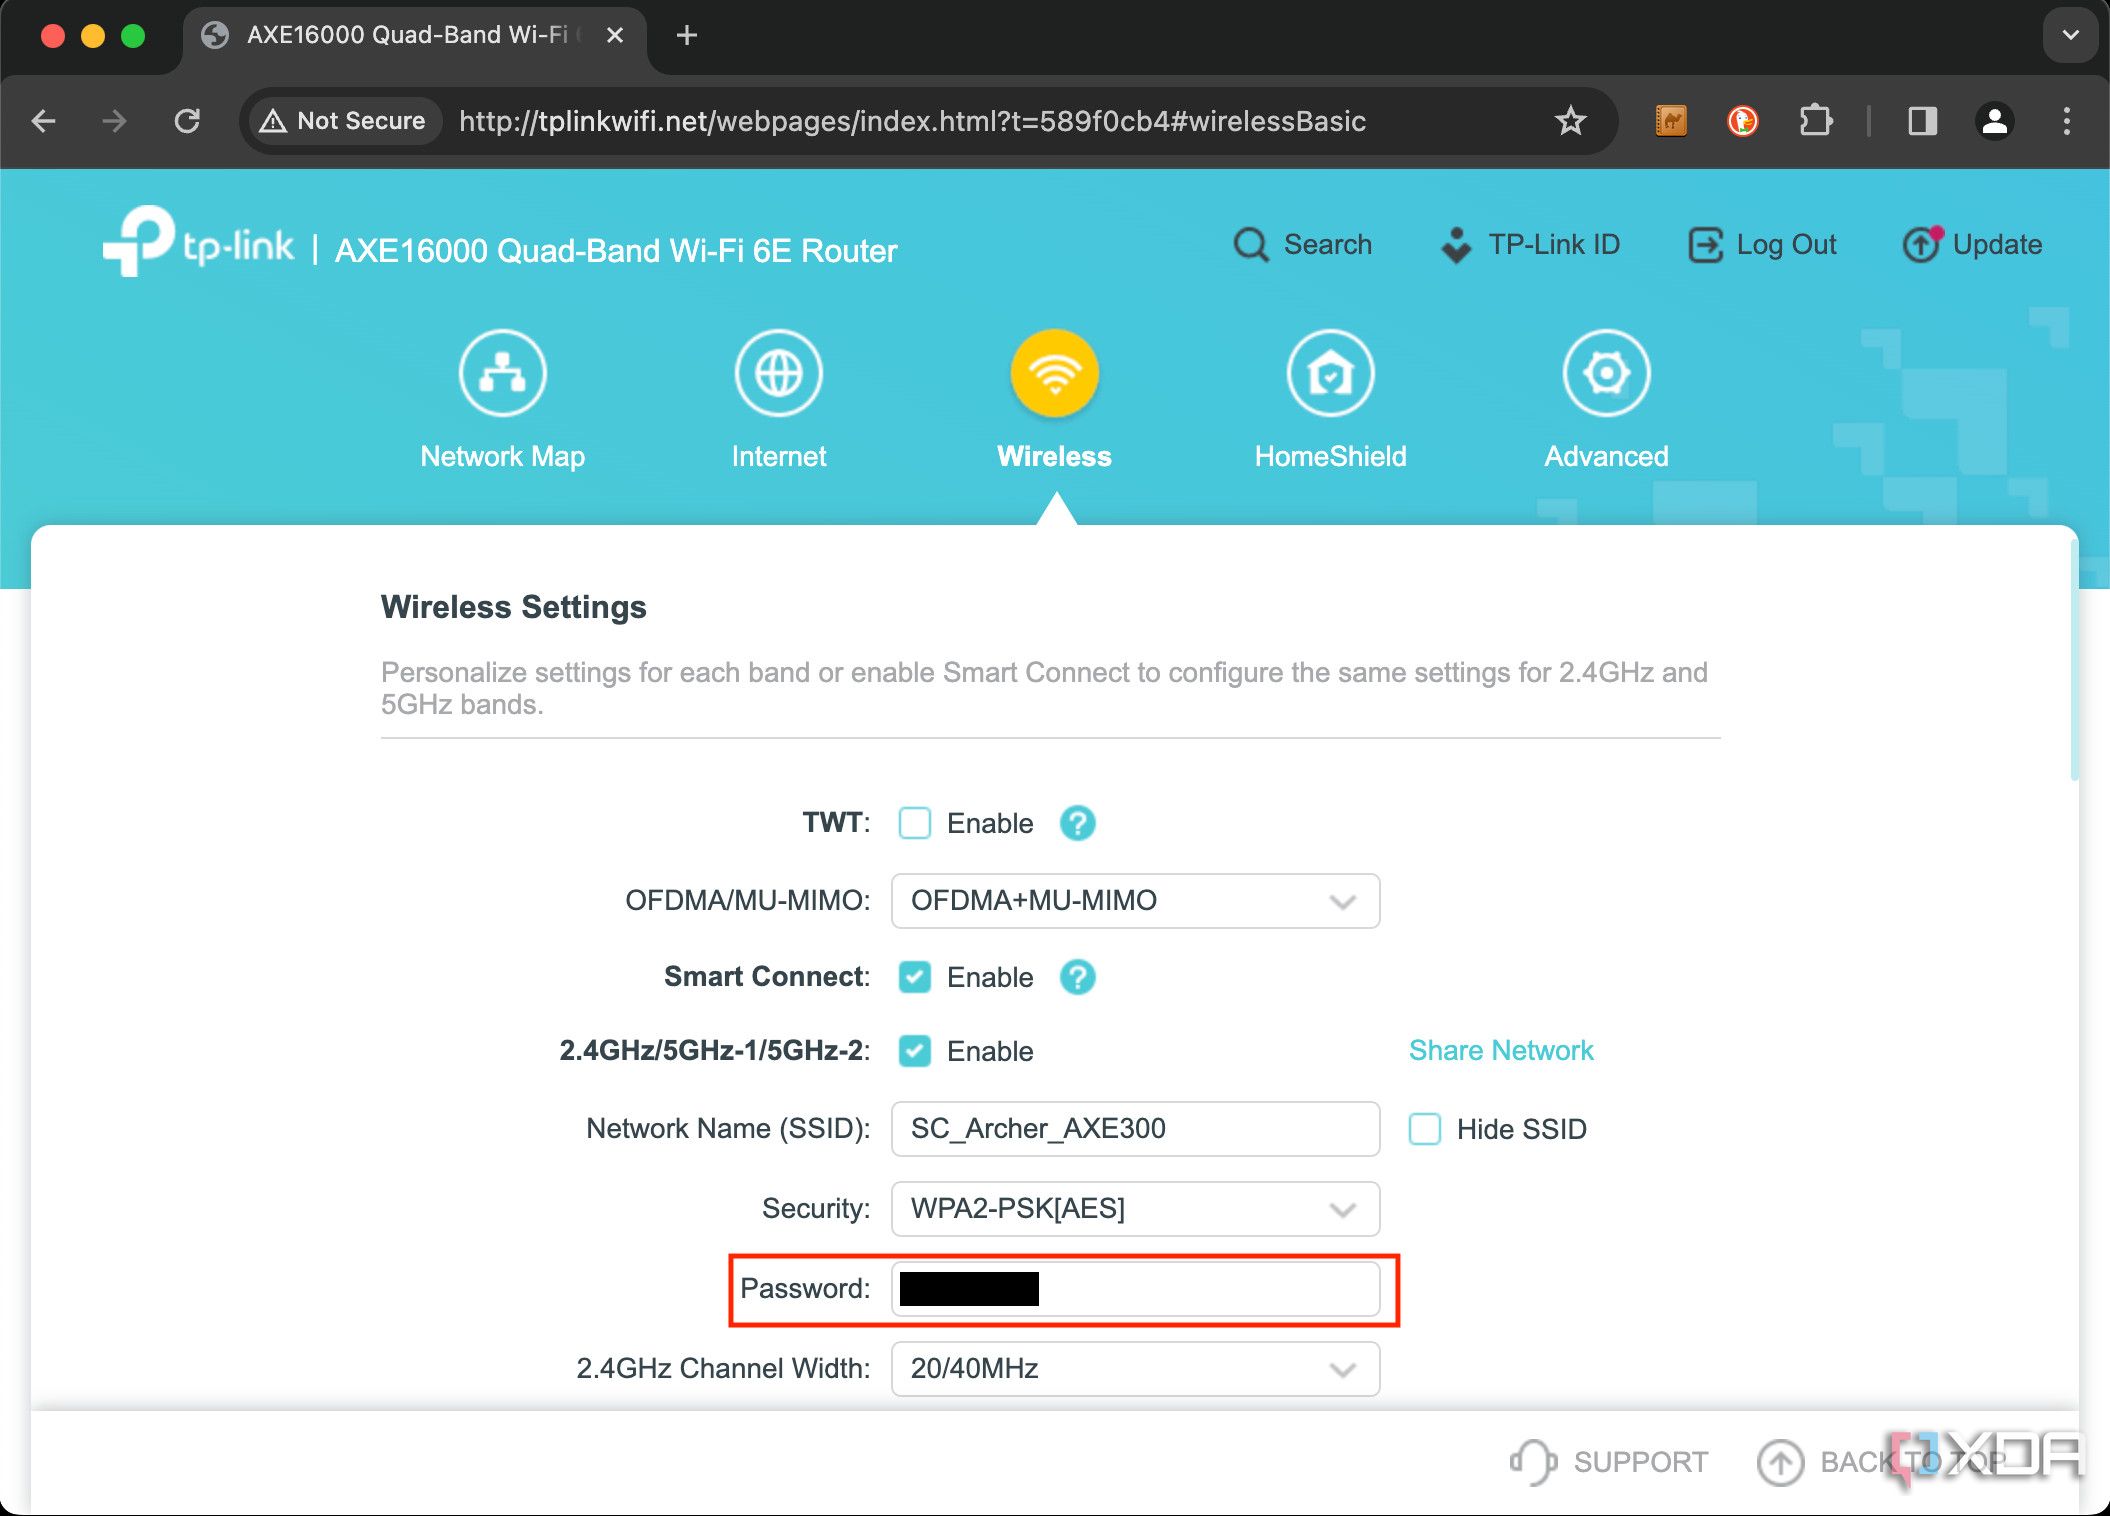Open the tab search chevron dropdown
The image size is (2110, 1516).
pyautogui.click(x=2070, y=35)
